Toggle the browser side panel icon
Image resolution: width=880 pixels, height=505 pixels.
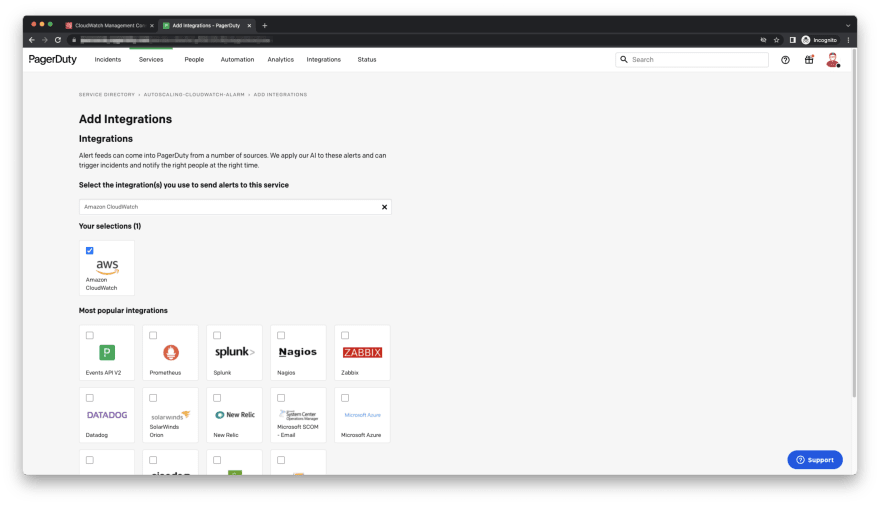coord(792,40)
